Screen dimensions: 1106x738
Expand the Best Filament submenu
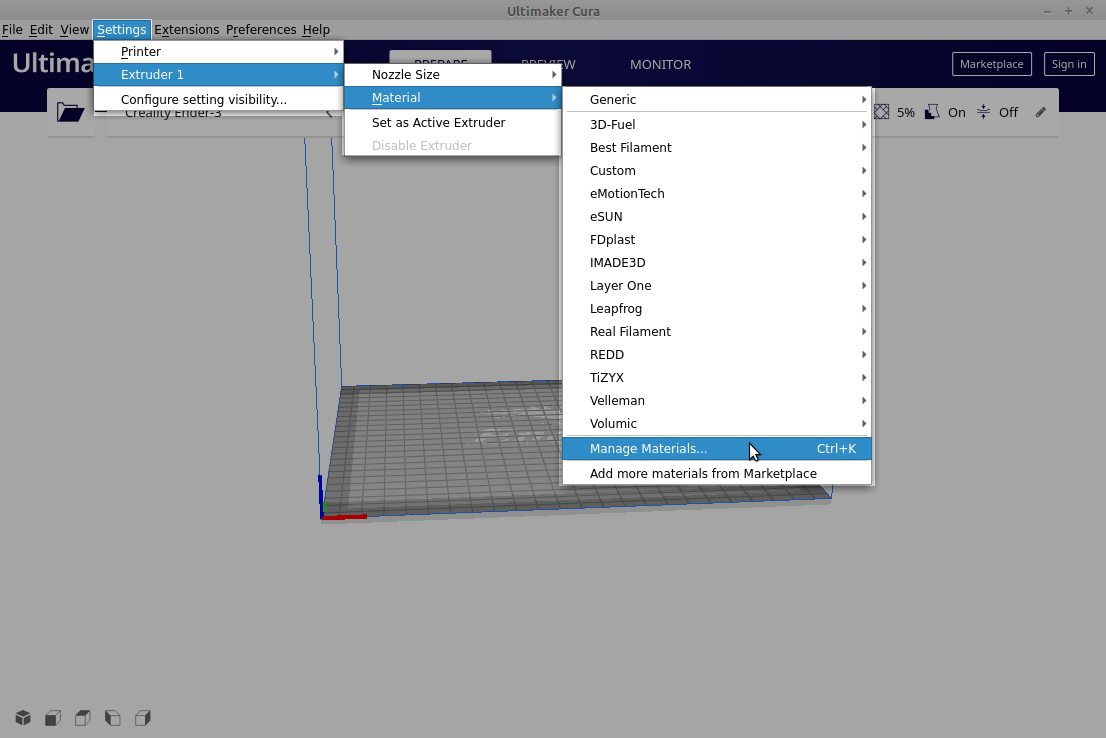(717, 147)
